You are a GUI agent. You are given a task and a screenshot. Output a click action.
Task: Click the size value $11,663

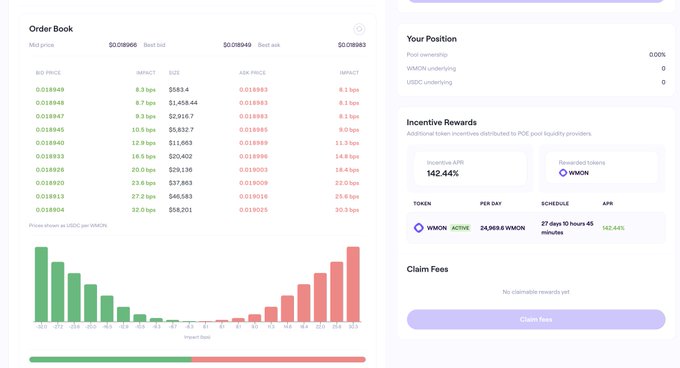pyautogui.click(x=180, y=143)
